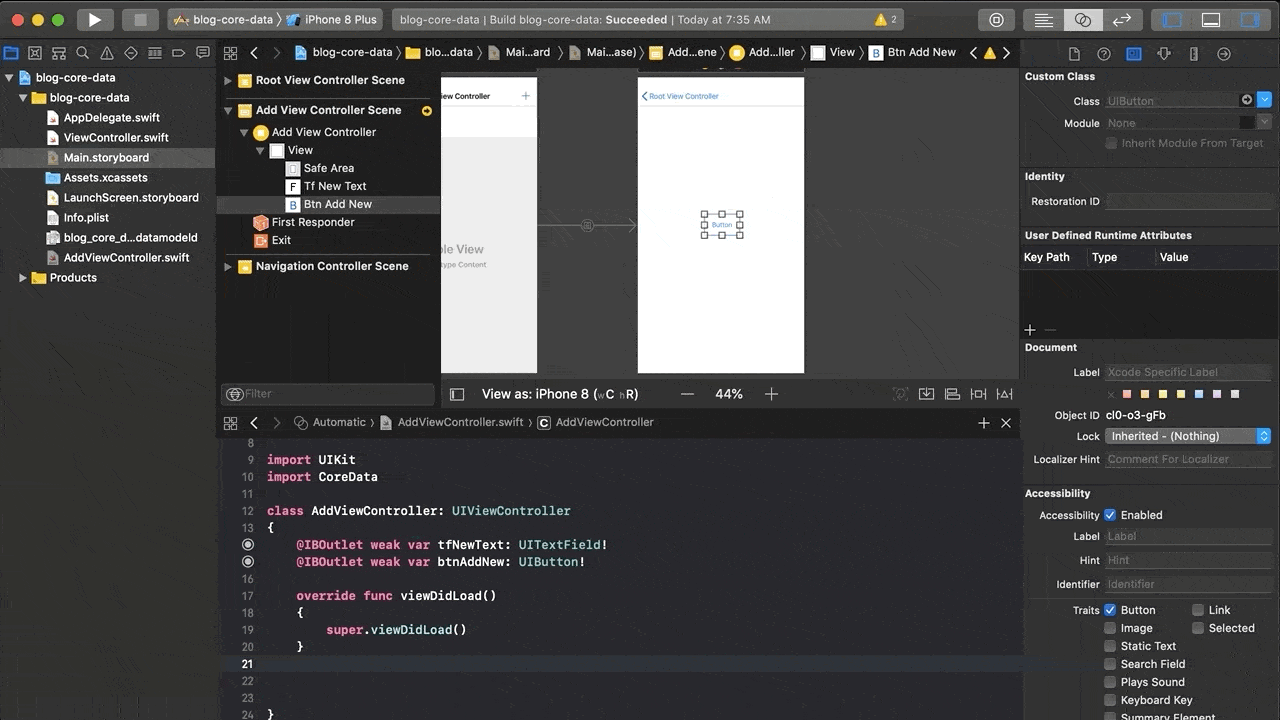Click the Root View Controller back link

point(681,96)
